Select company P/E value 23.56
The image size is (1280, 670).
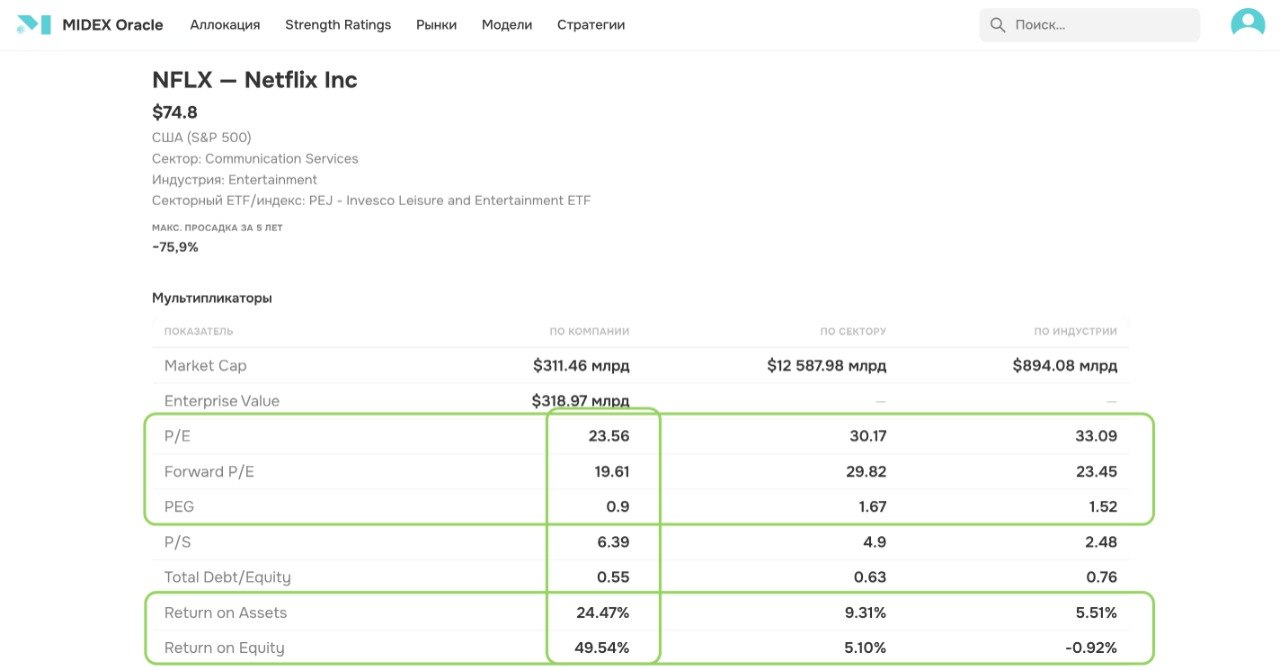coord(609,436)
